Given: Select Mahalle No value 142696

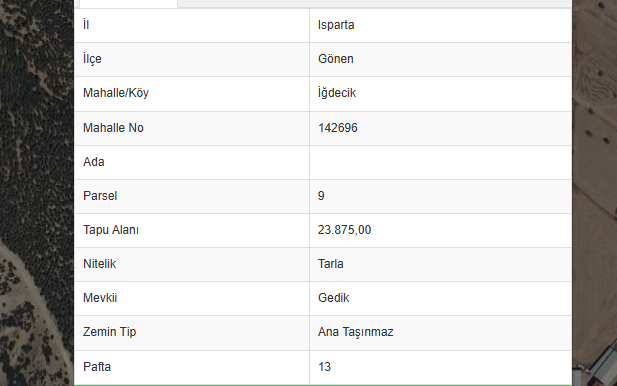Looking at the screenshot, I should point(338,128).
